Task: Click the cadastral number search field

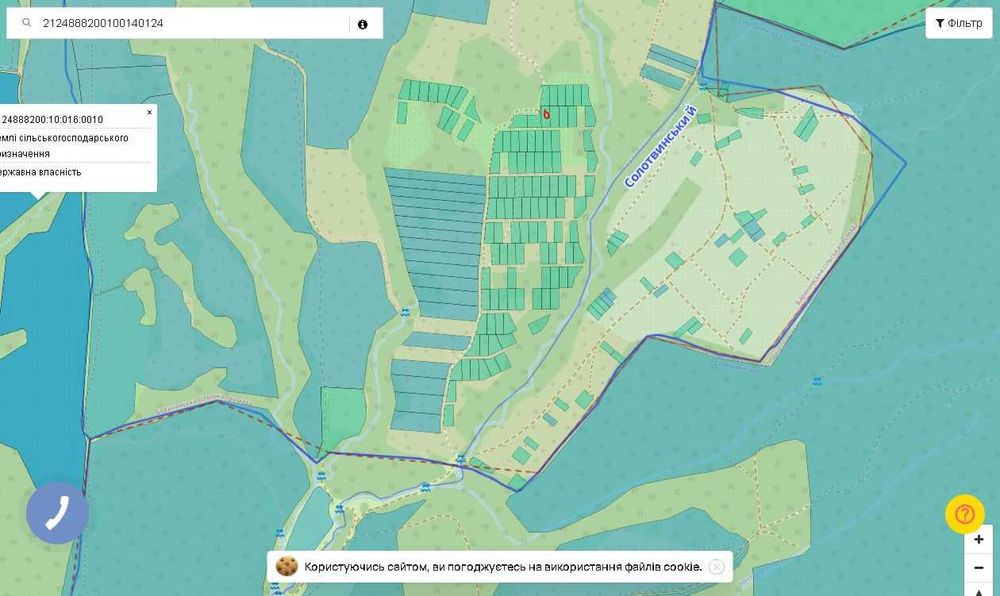Action: (194, 23)
